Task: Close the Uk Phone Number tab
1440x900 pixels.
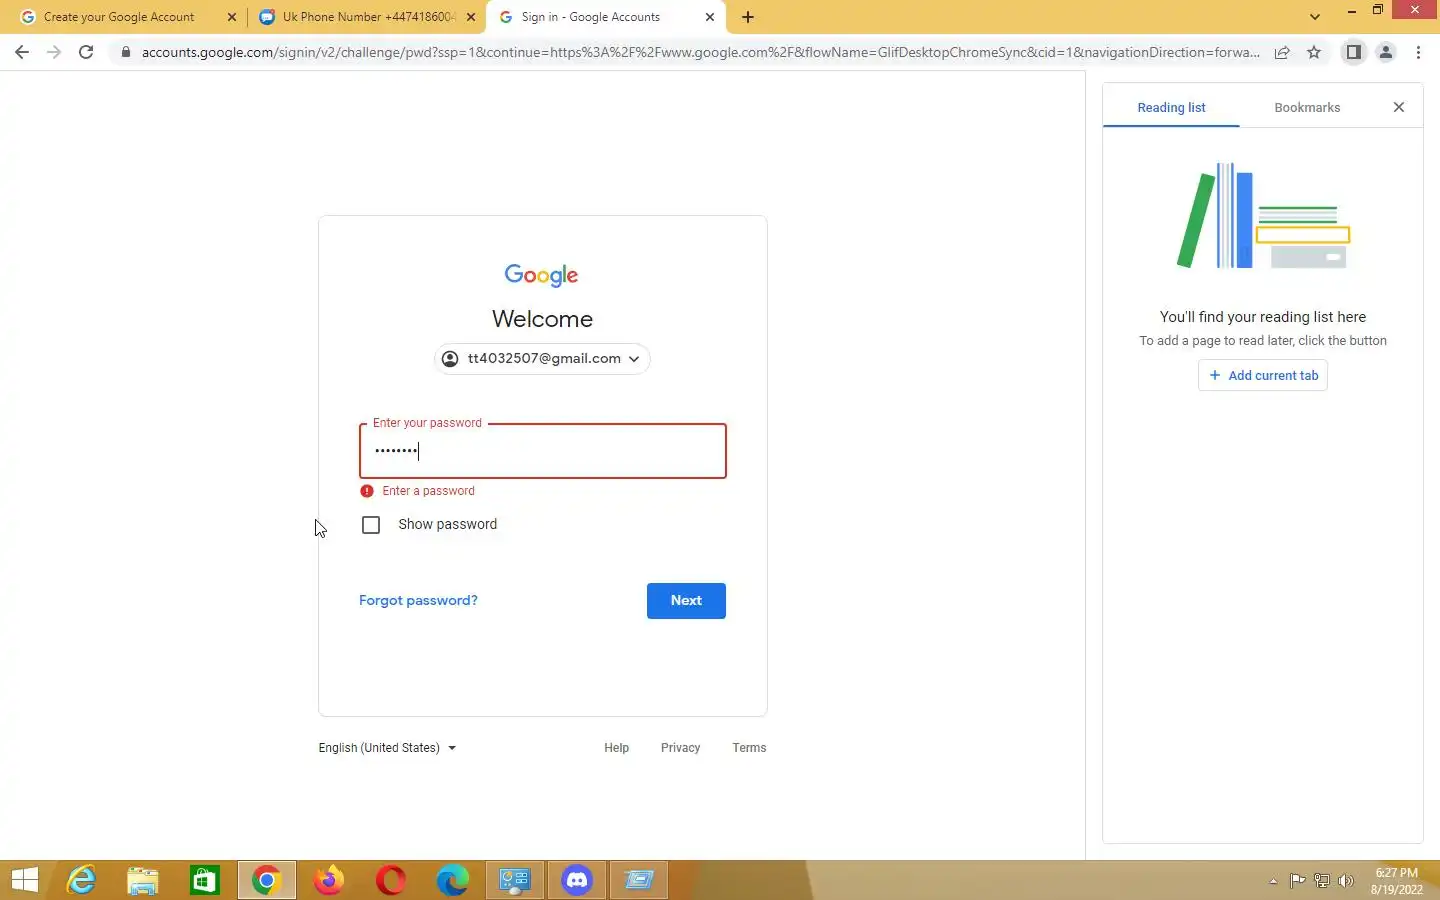Action: [471, 17]
